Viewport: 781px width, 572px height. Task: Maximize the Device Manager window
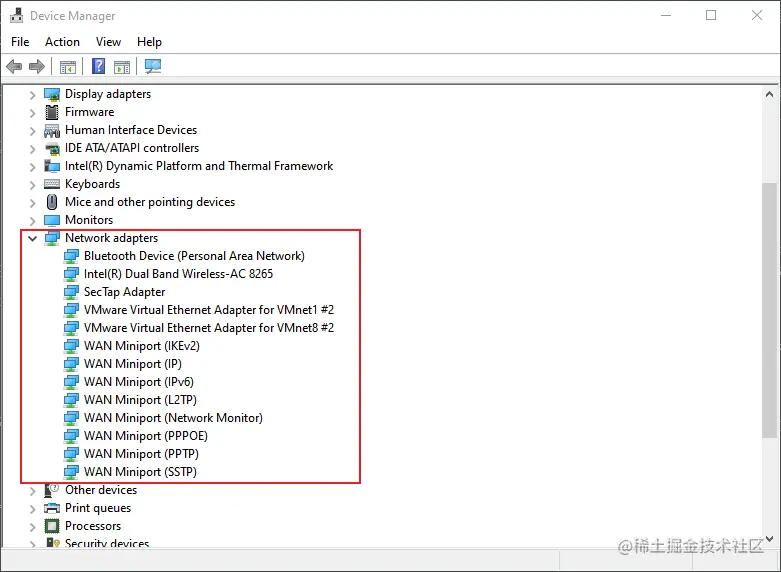(x=711, y=15)
